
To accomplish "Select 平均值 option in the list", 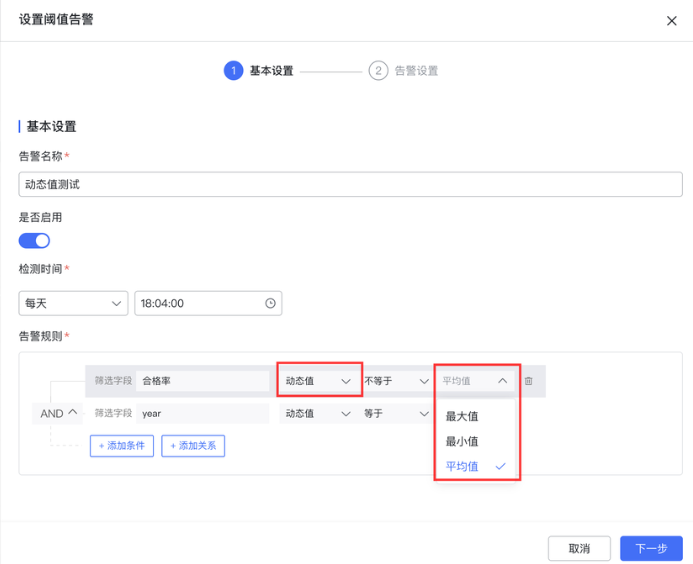I will pos(476,466).
